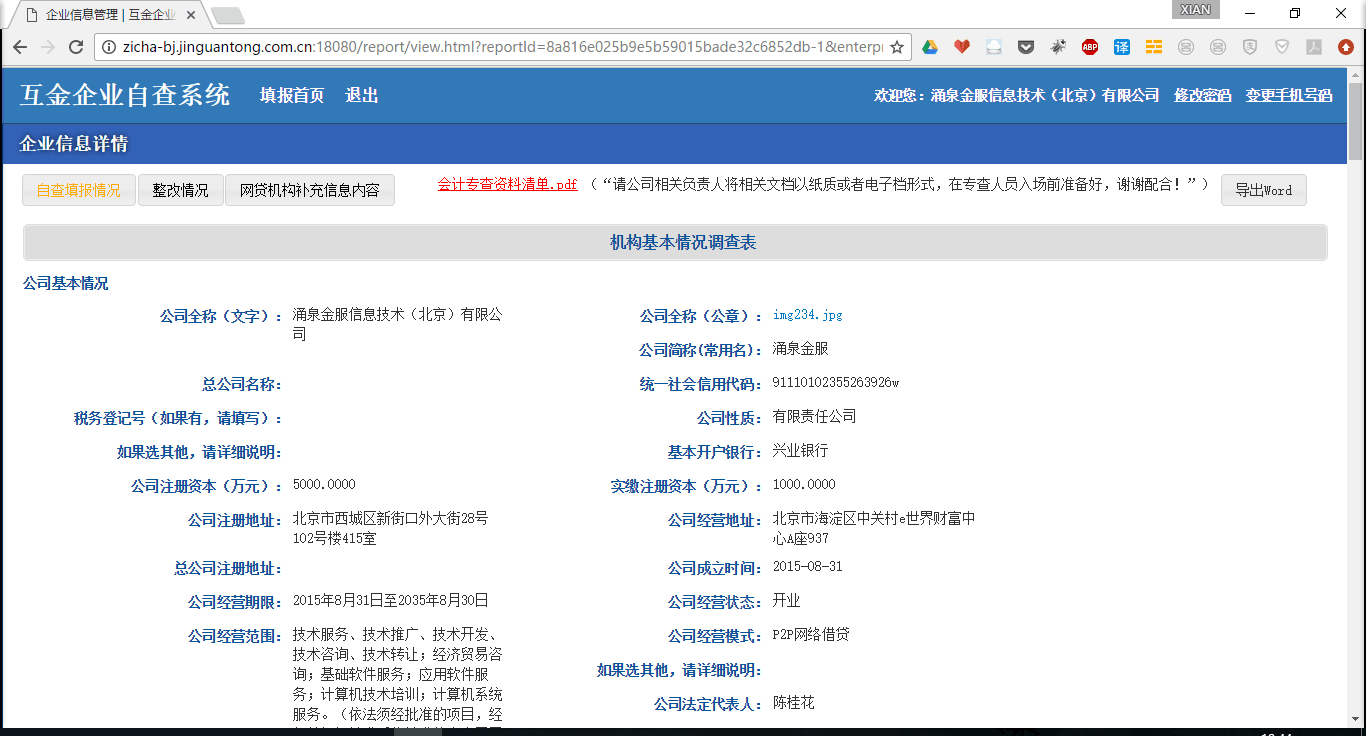The width and height of the screenshot is (1366, 736).
Task: Open the Google Drive extension icon
Action: pos(930,47)
